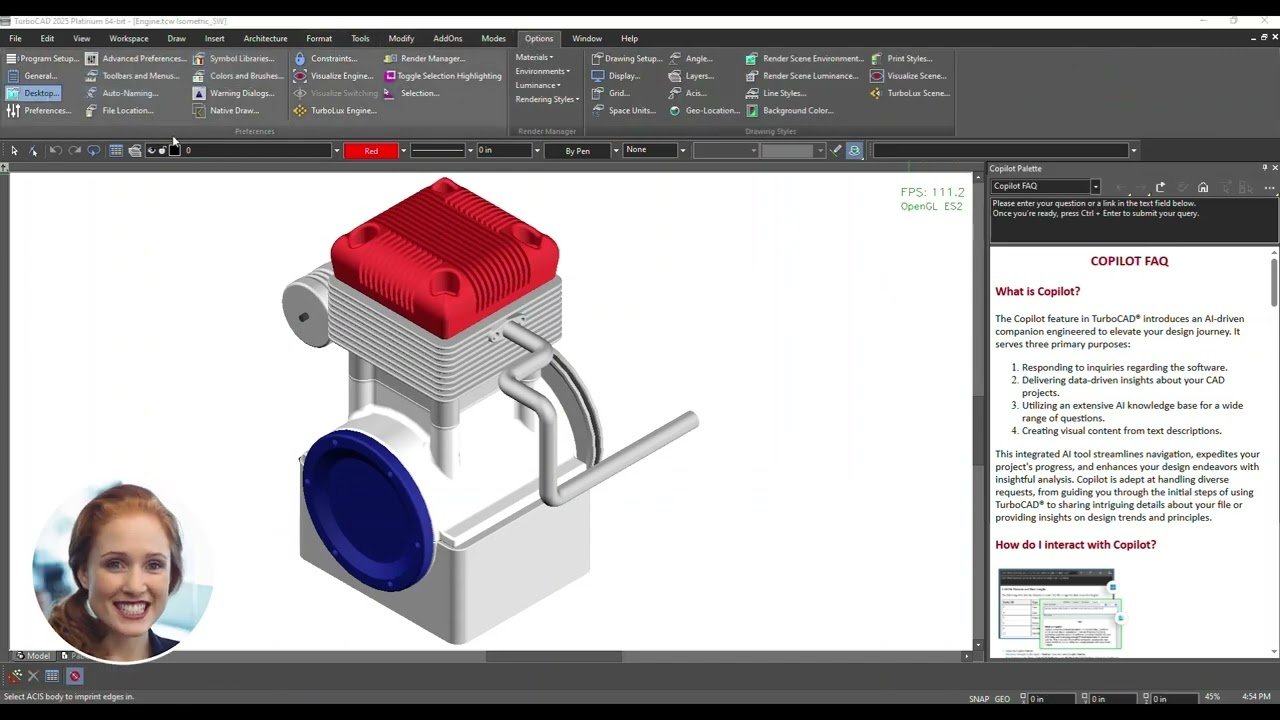Screen dimensions: 1280x720
Task: Open Drawing Setup
Action: pos(626,58)
